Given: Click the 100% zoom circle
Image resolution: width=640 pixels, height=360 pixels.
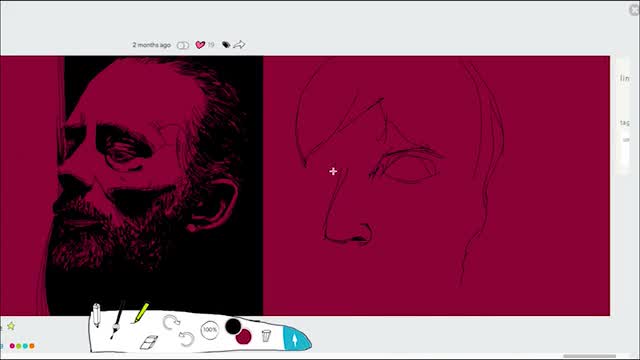Looking at the screenshot, I should (x=210, y=330).
